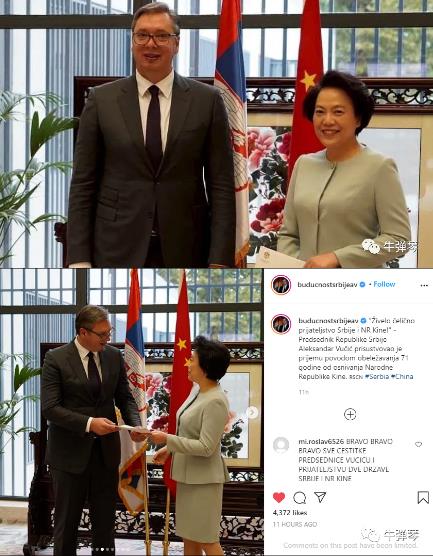The width and height of the screenshot is (433, 556).
Task: Open the caption author's avatar beside the caption
Action: (x=281, y=324)
